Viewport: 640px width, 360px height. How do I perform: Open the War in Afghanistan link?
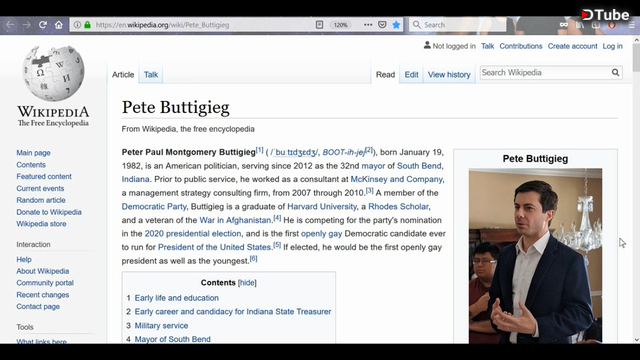[236, 220]
